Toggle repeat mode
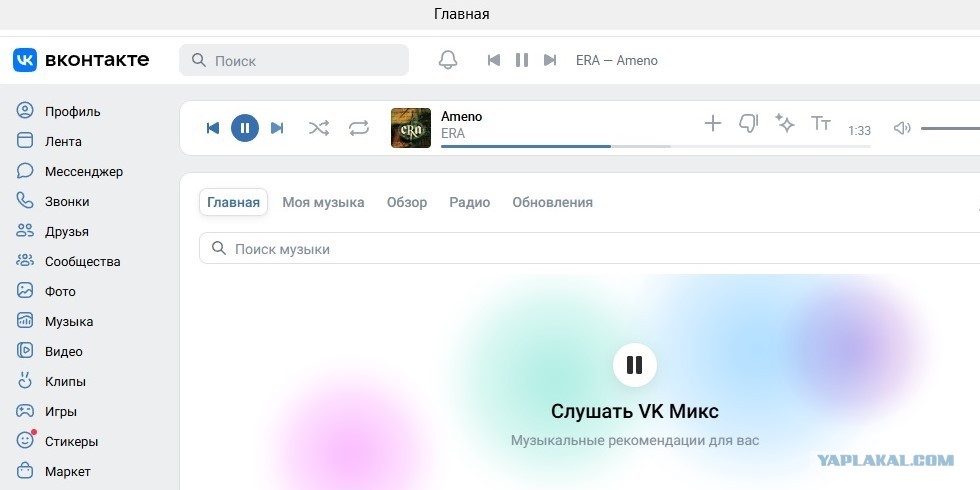 click(359, 128)
